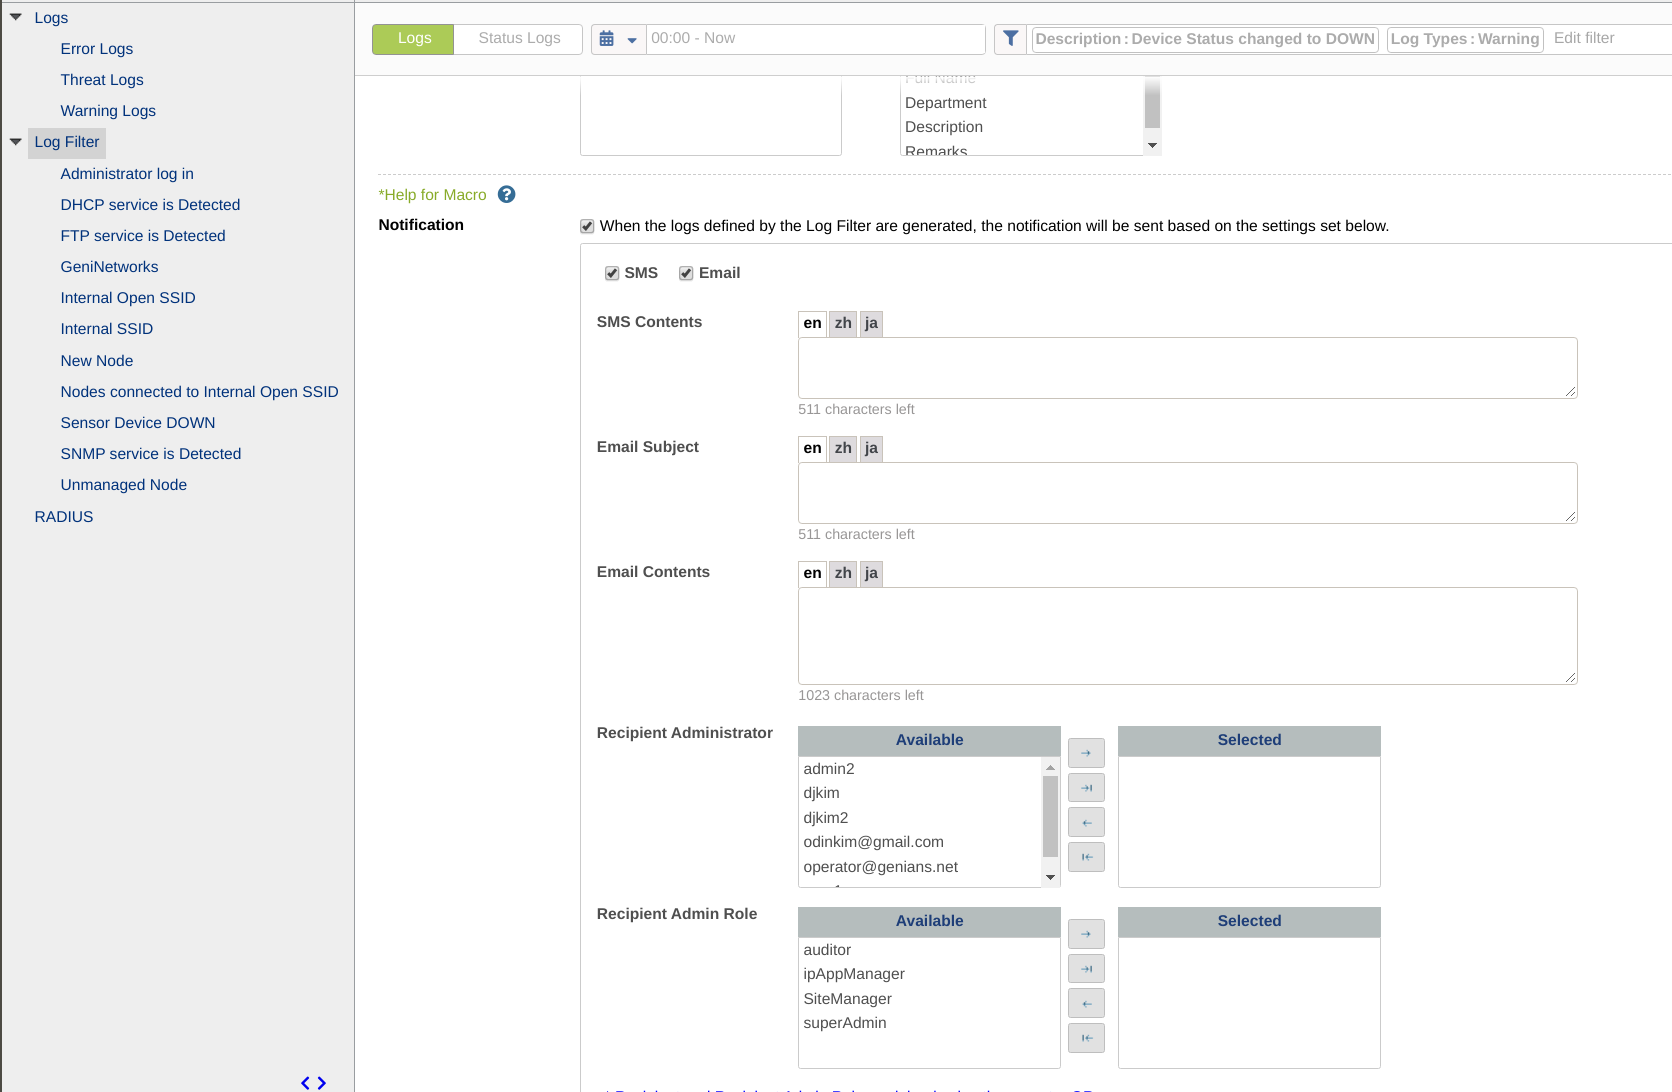Uncheck the SMS notification checkbox
This screenshot has height=1092, width=1672.
point(612,274)
